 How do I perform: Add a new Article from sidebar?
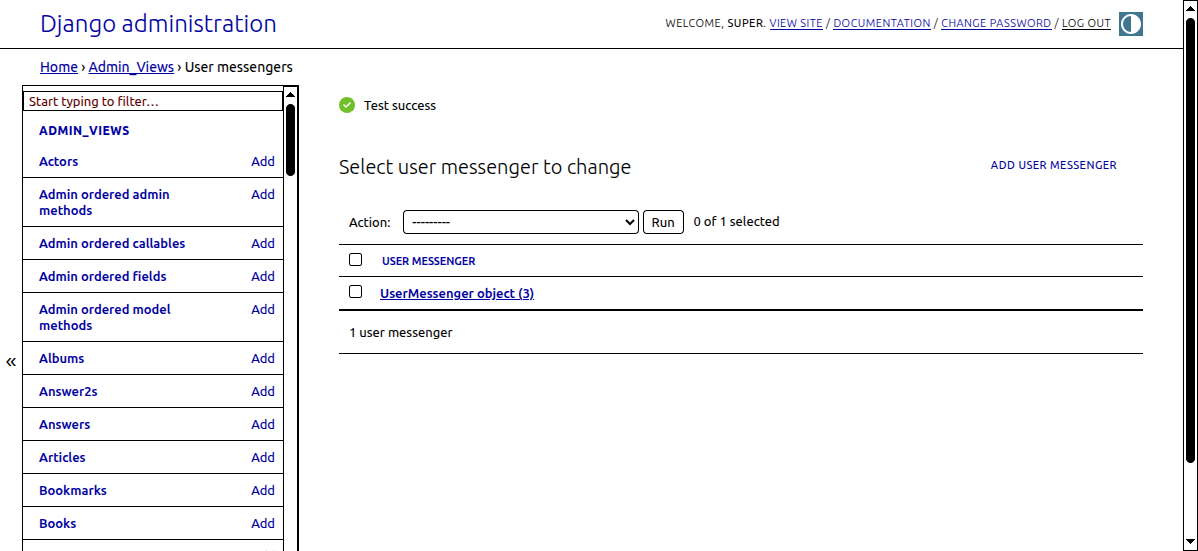click(x=263, y=457)
